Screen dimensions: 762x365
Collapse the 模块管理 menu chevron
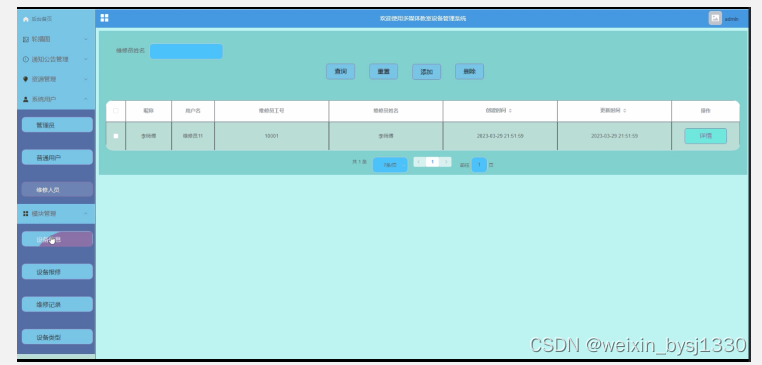(86, 213)
